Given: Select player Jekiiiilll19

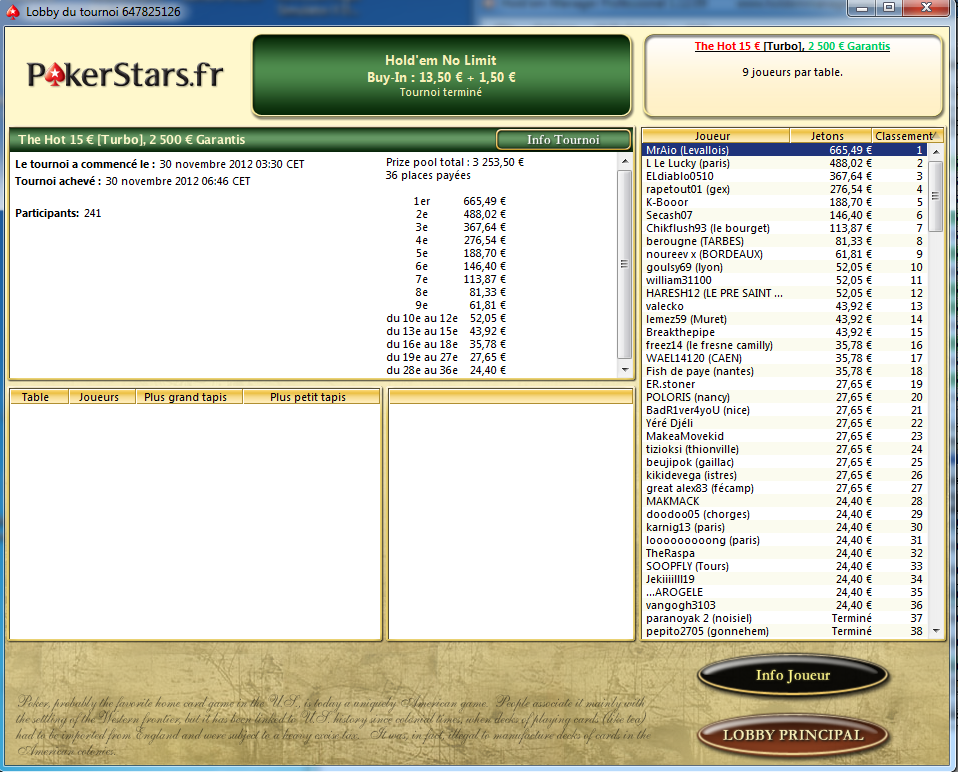Looking at the screenshot, I should click(x=785, y=580).
